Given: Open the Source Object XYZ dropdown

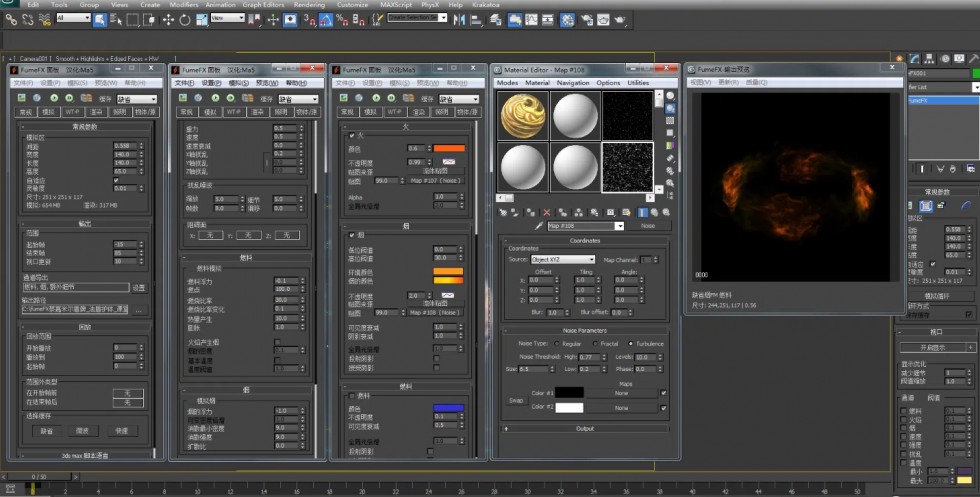Looking at the screenshot, I should 562,259.
